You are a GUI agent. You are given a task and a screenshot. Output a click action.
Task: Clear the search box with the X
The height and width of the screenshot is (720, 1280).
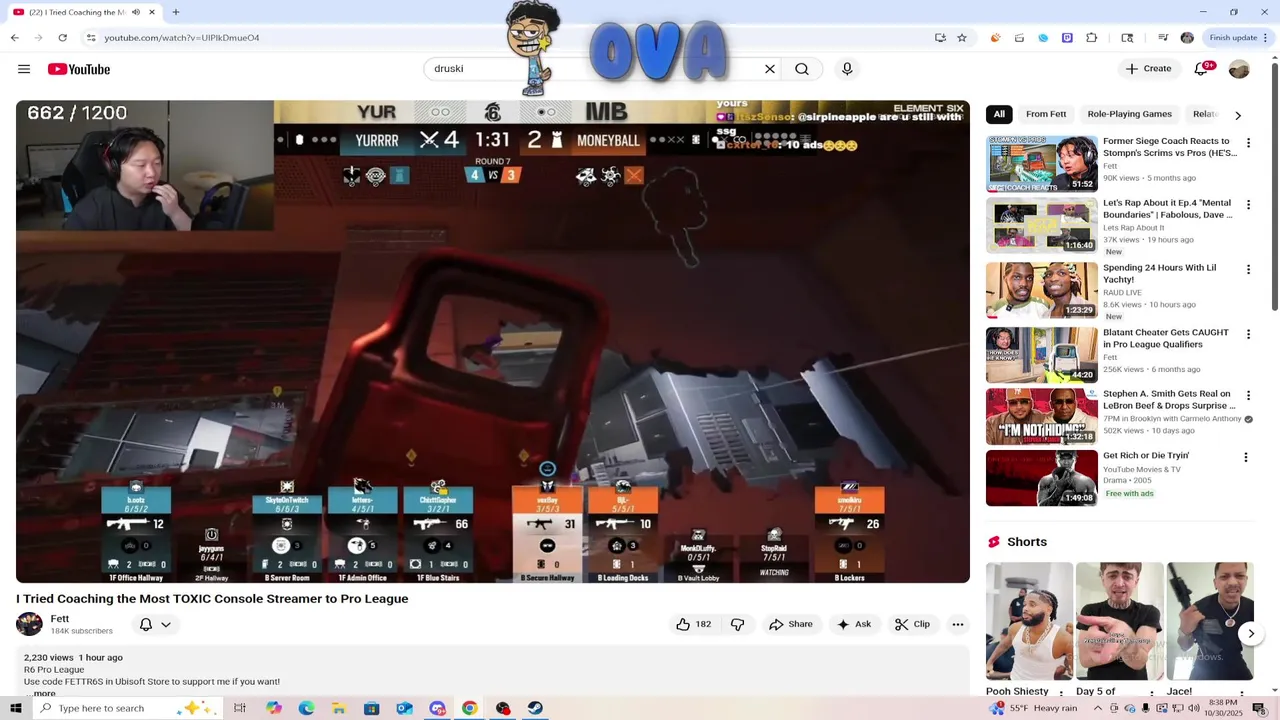coord(770,69)
